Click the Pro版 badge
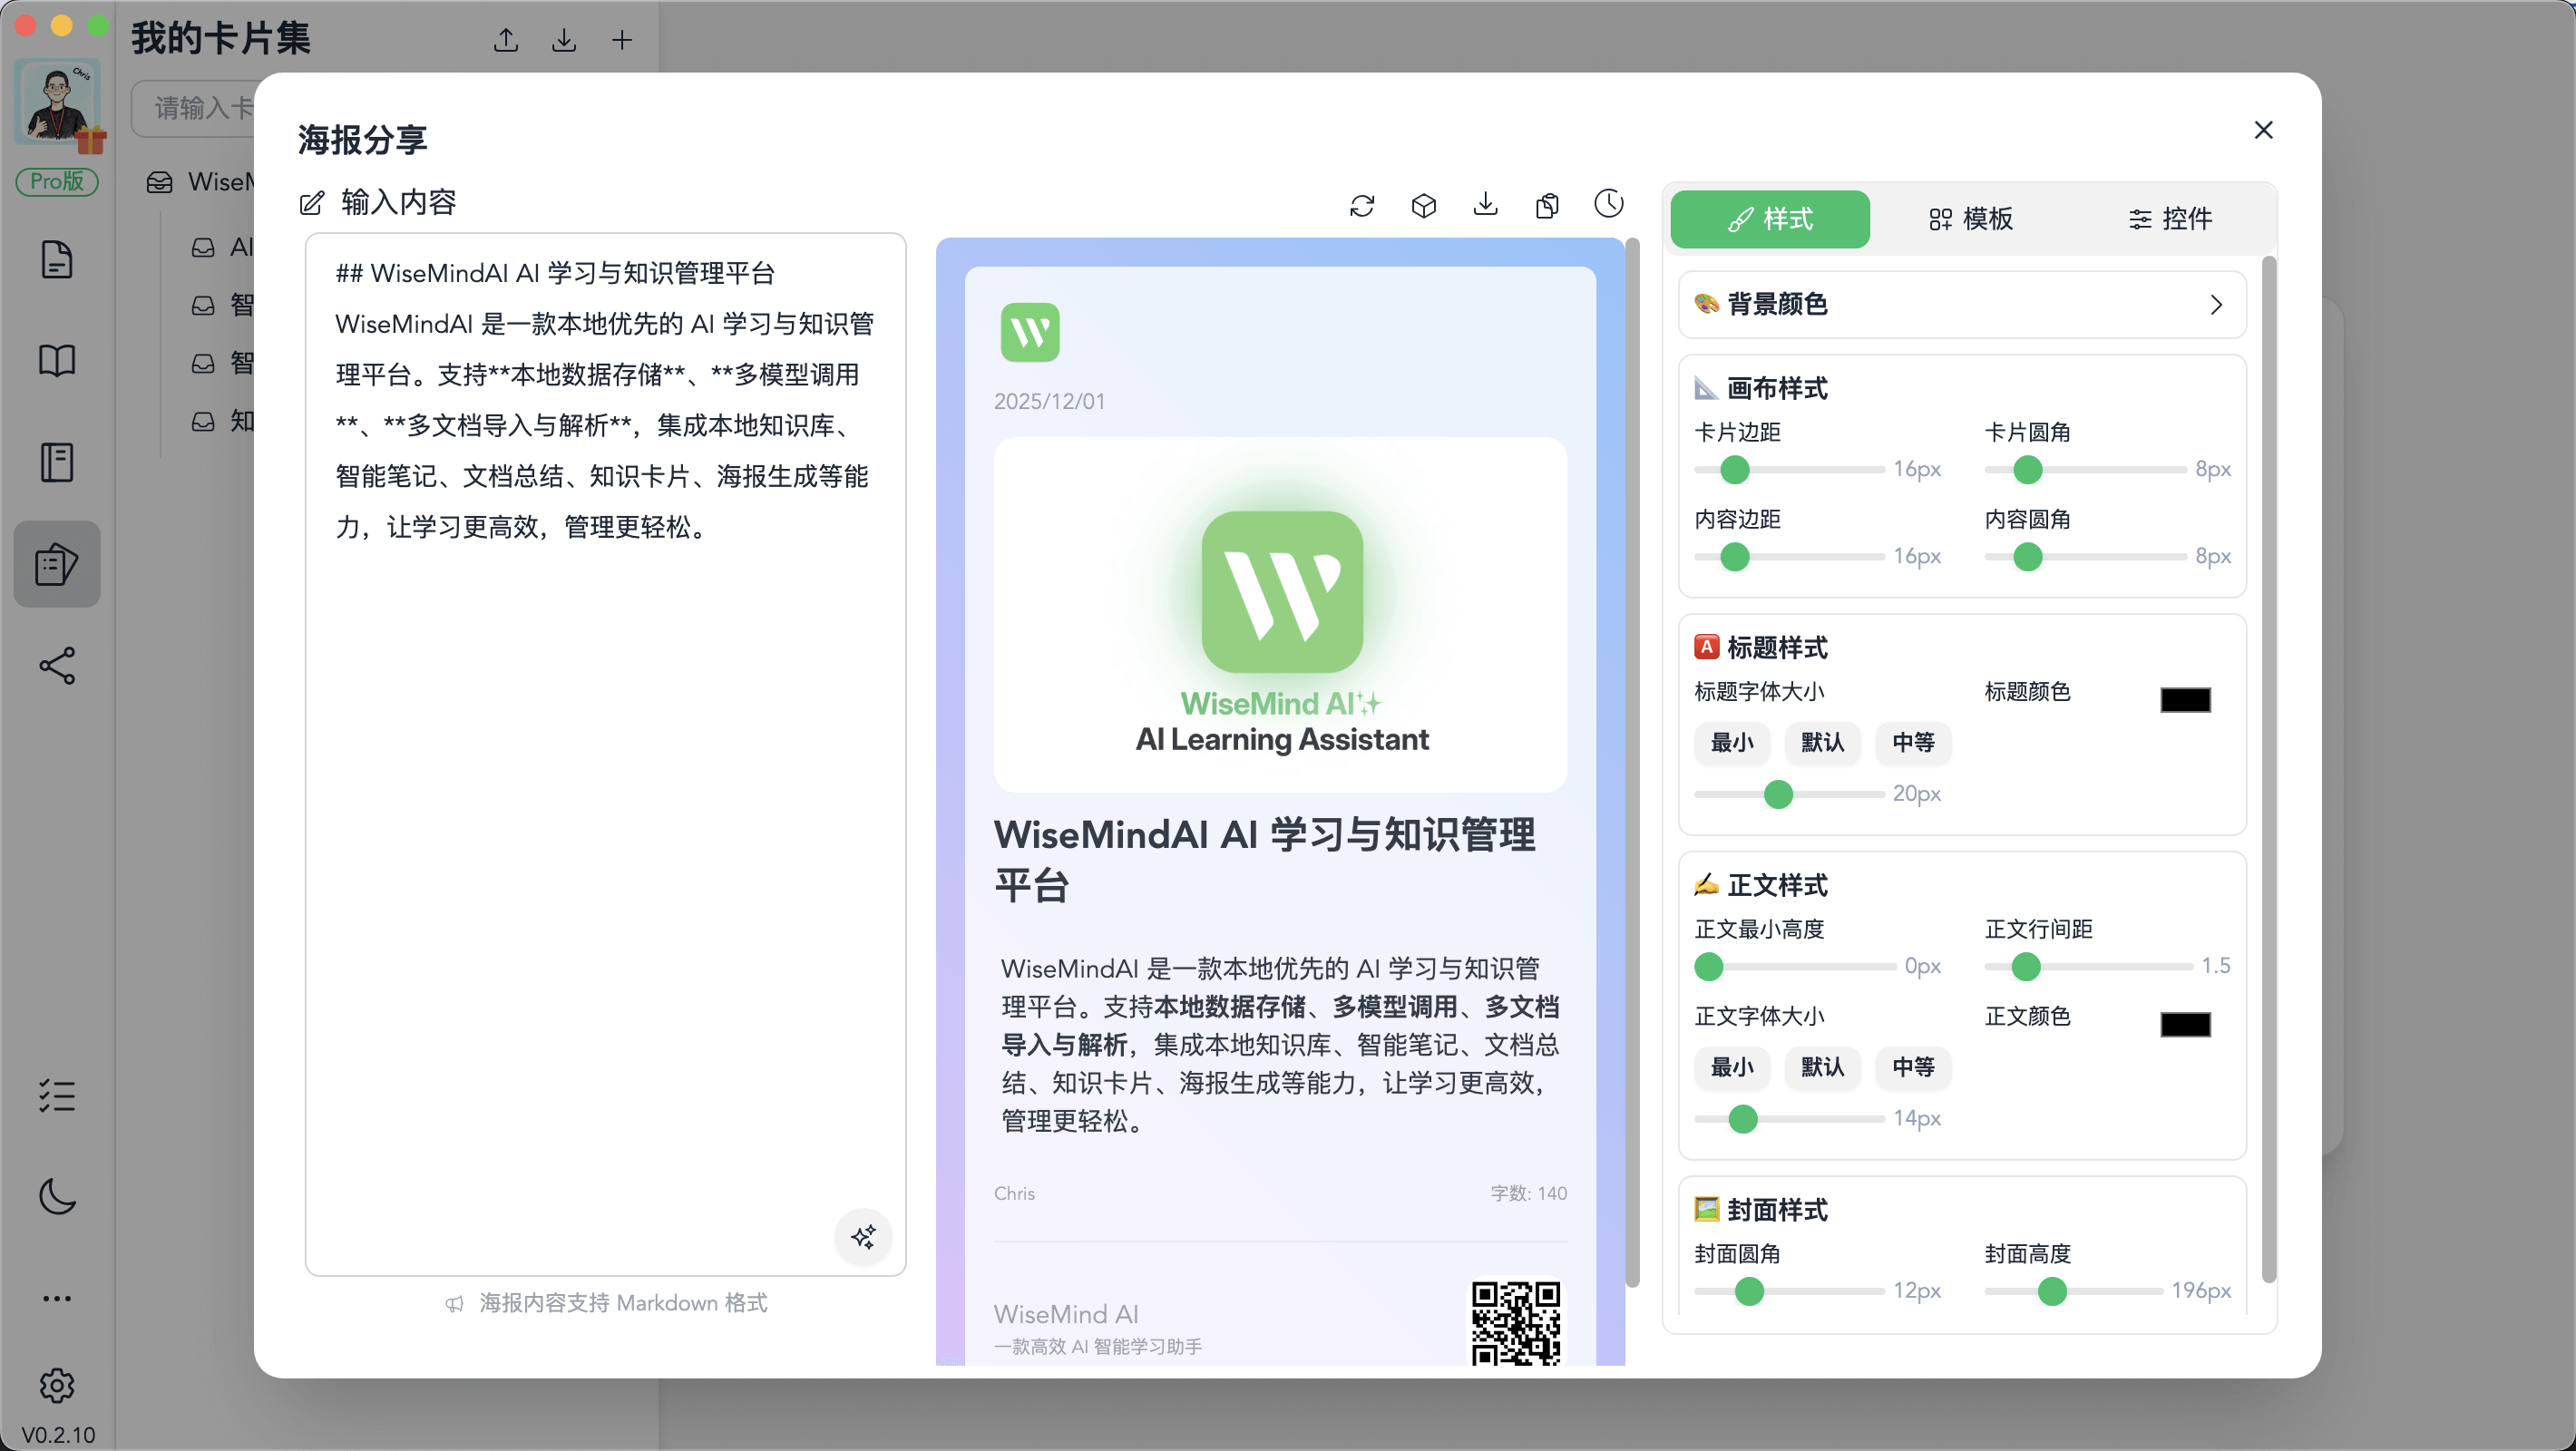 click(57, 182)
